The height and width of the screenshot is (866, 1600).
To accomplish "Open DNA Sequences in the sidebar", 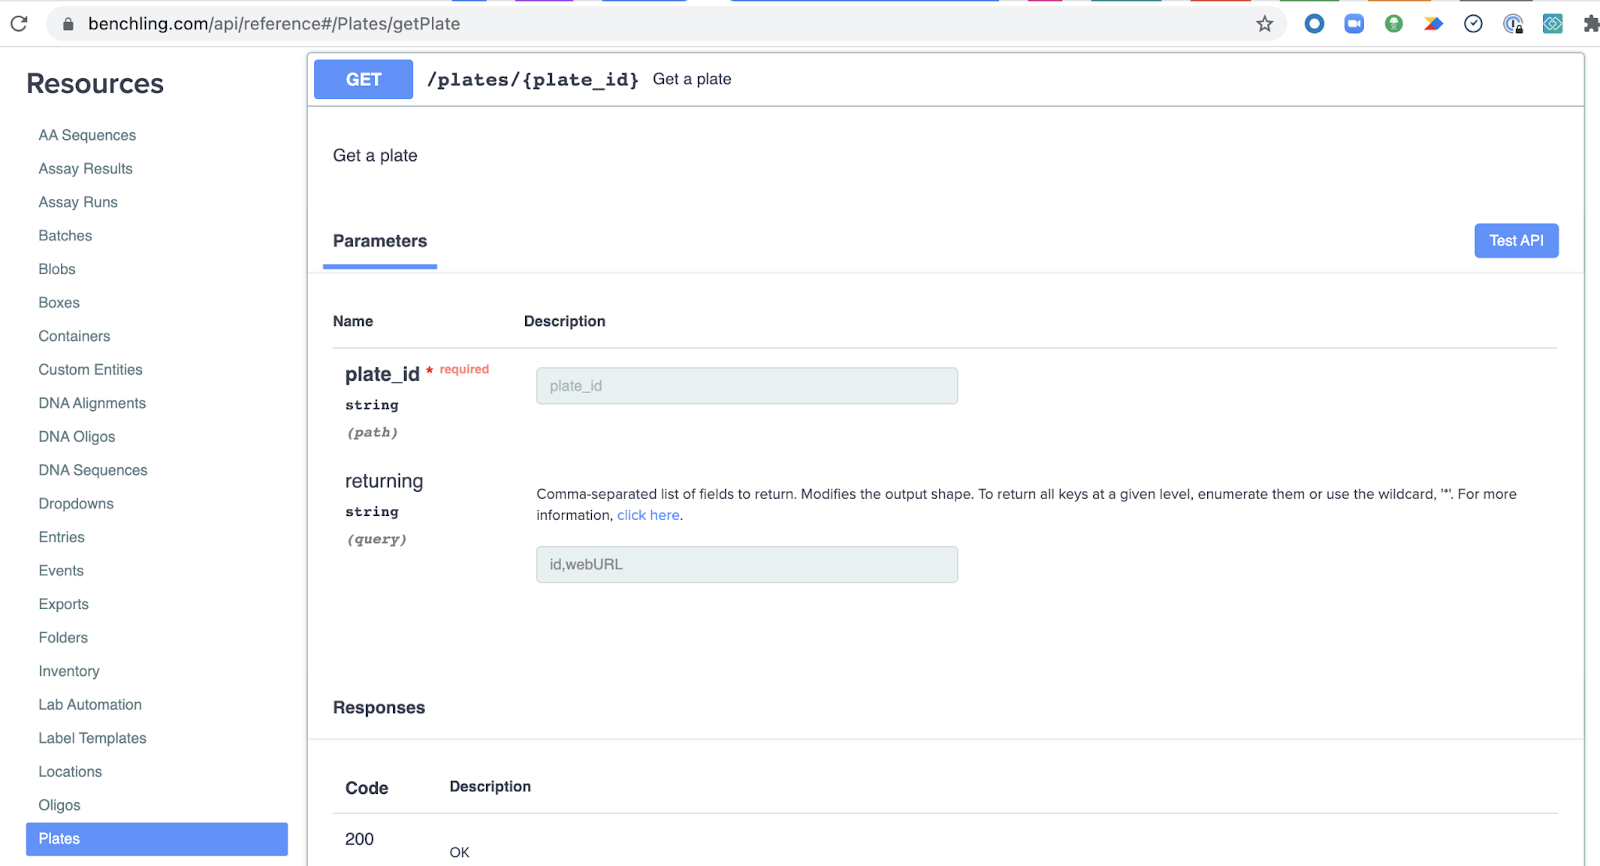I will click(93, 470).
